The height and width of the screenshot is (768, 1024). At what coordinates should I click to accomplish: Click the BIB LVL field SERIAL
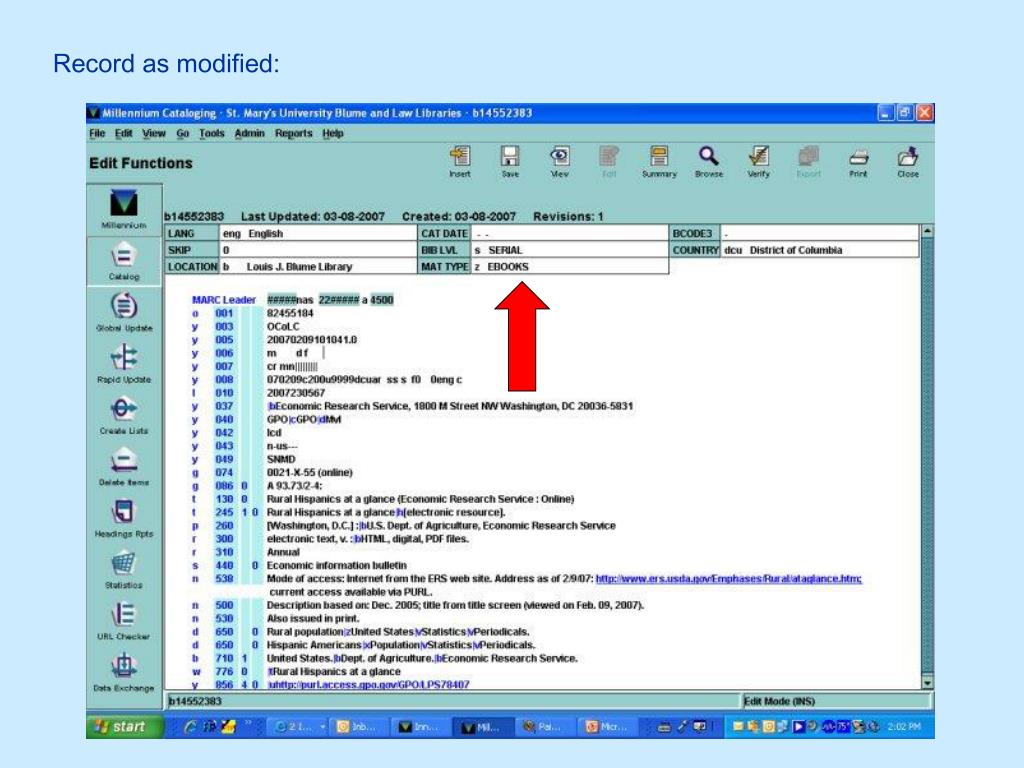569,250
